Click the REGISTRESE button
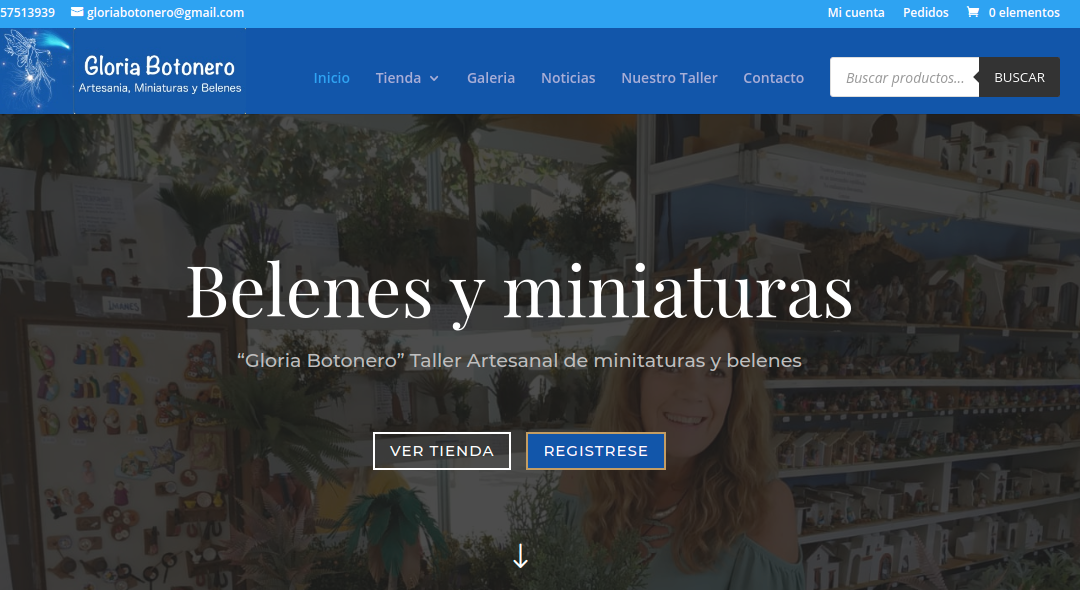This screenshot has height=590, width=1080. pyautogui.click(x=595, y=450)
